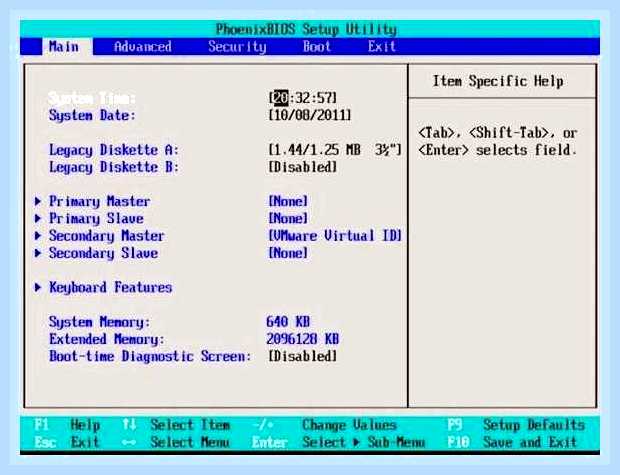Open the Security menu tab
Image resolution: width=620 pixels, height=475 pixels.
click(x=237, y=47)
